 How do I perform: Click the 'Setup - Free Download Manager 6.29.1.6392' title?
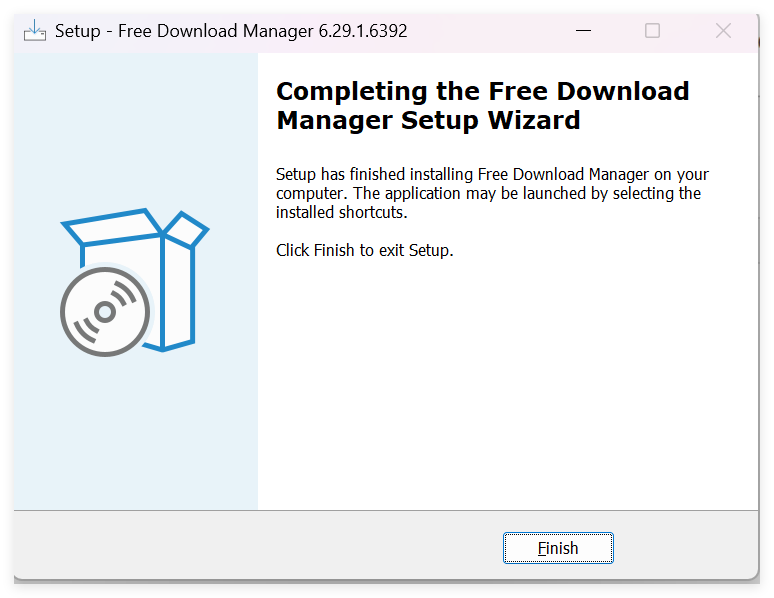point(231,31)
